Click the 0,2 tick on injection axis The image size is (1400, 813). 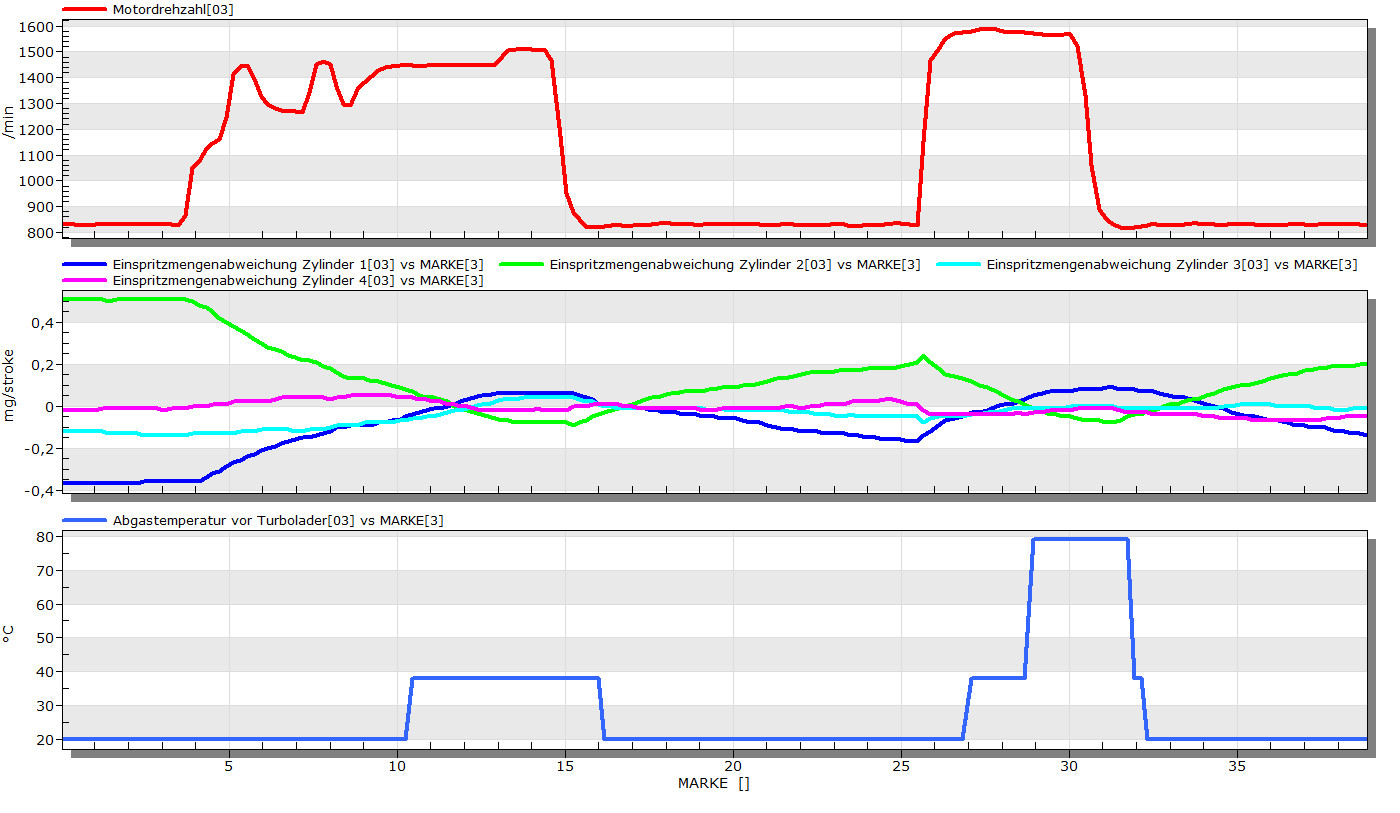coord(43,365)
